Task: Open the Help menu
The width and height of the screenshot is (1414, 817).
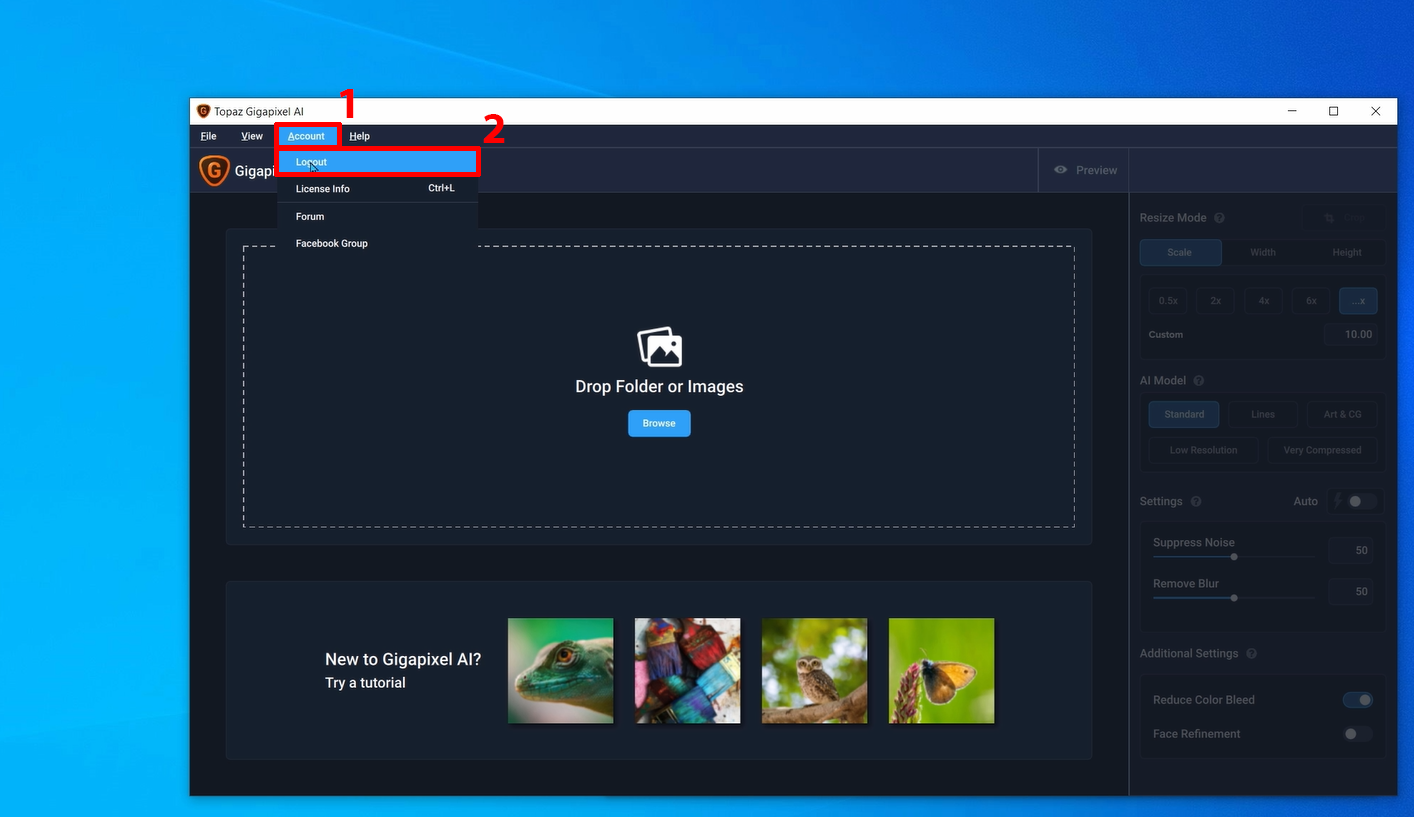Action: [x=359, y=136]
